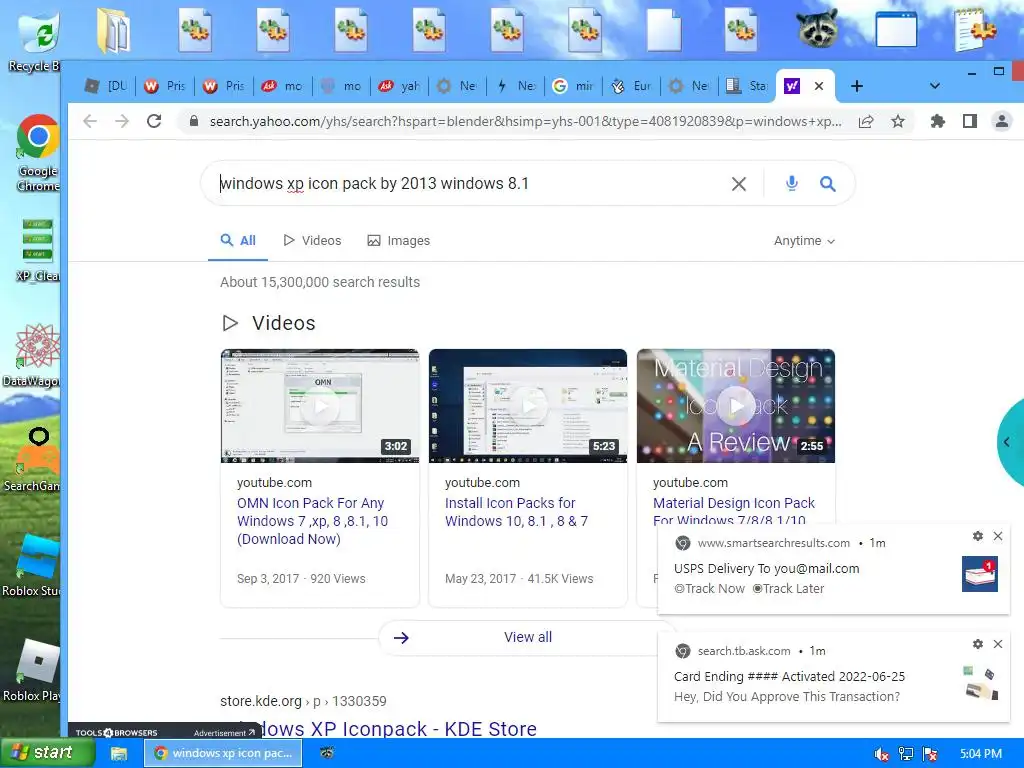Open the Chrome extensions puzzle icon

pos(938,121)
